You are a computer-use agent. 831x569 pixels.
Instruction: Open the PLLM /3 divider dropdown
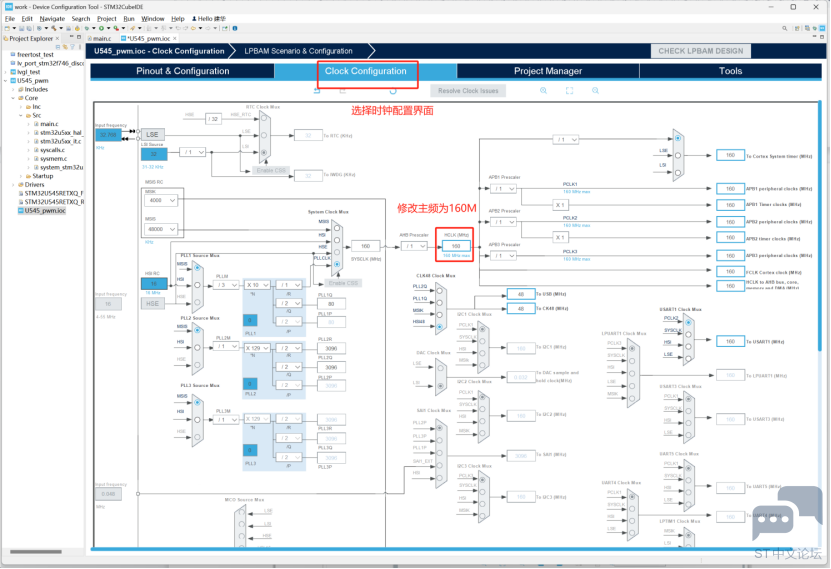click(x=226, y=285)
